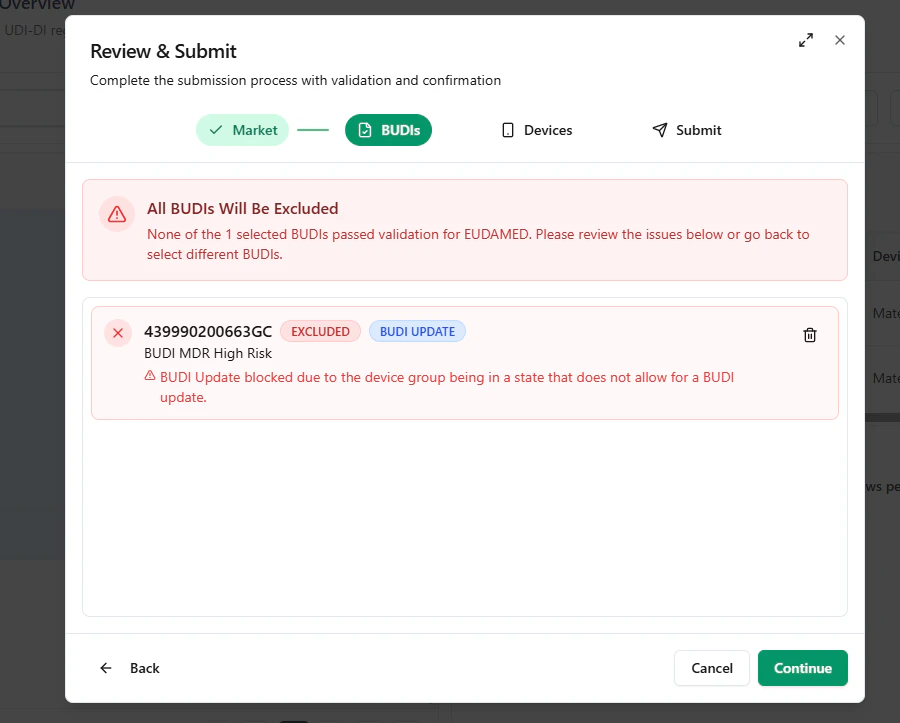900x723 pixels.
Task: Click the BUDI UPDATE badge
Action: (x=417, y=332)
